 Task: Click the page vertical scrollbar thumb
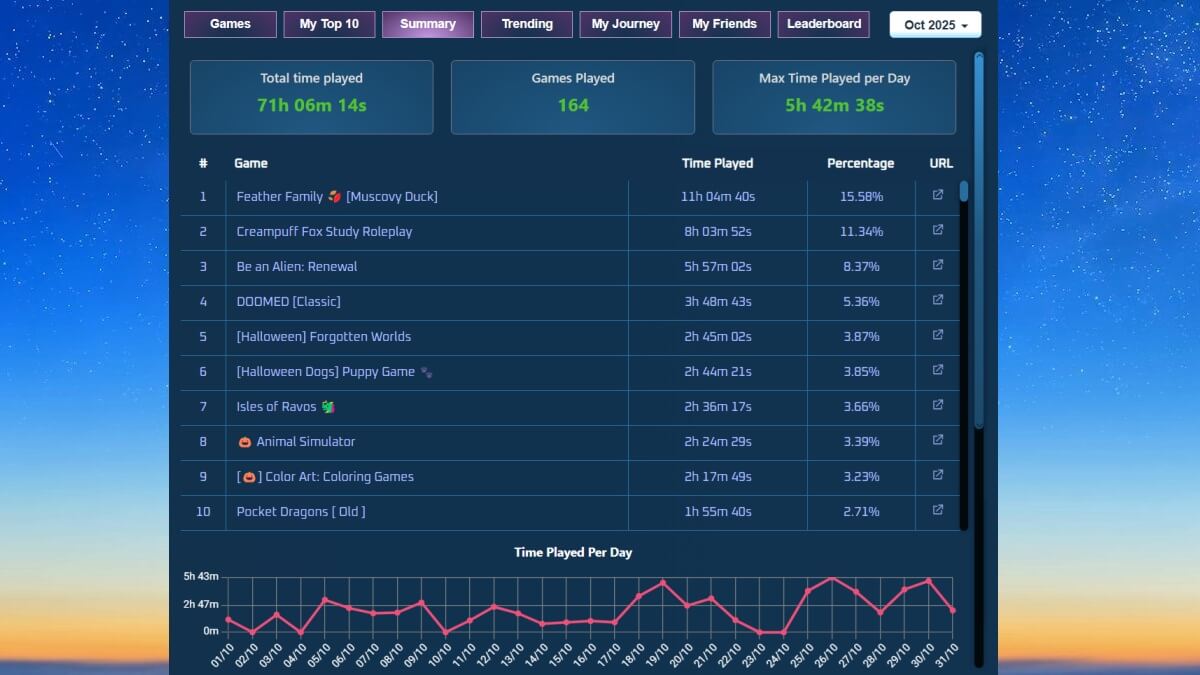(x=979, y=240)
